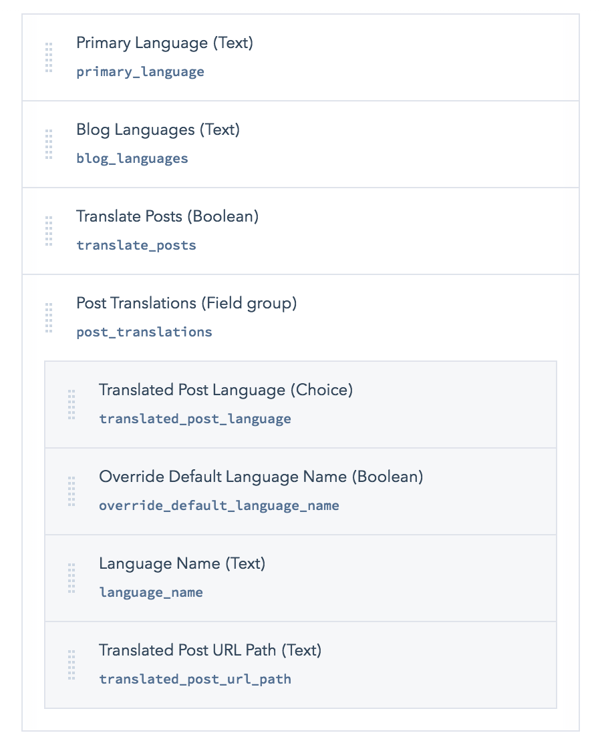
Task: Click the Post Translations group drag handle
Action: tap(49, 318)
